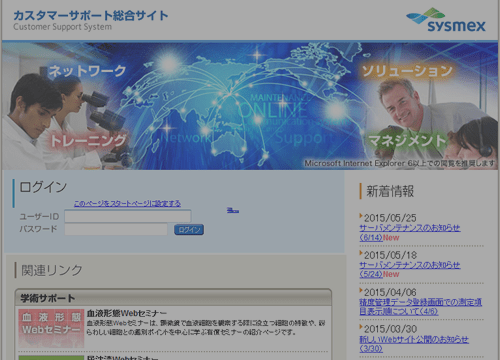Open the 2015/03/30 new website notice
The image size is (500, 360).
click(414, 344)
